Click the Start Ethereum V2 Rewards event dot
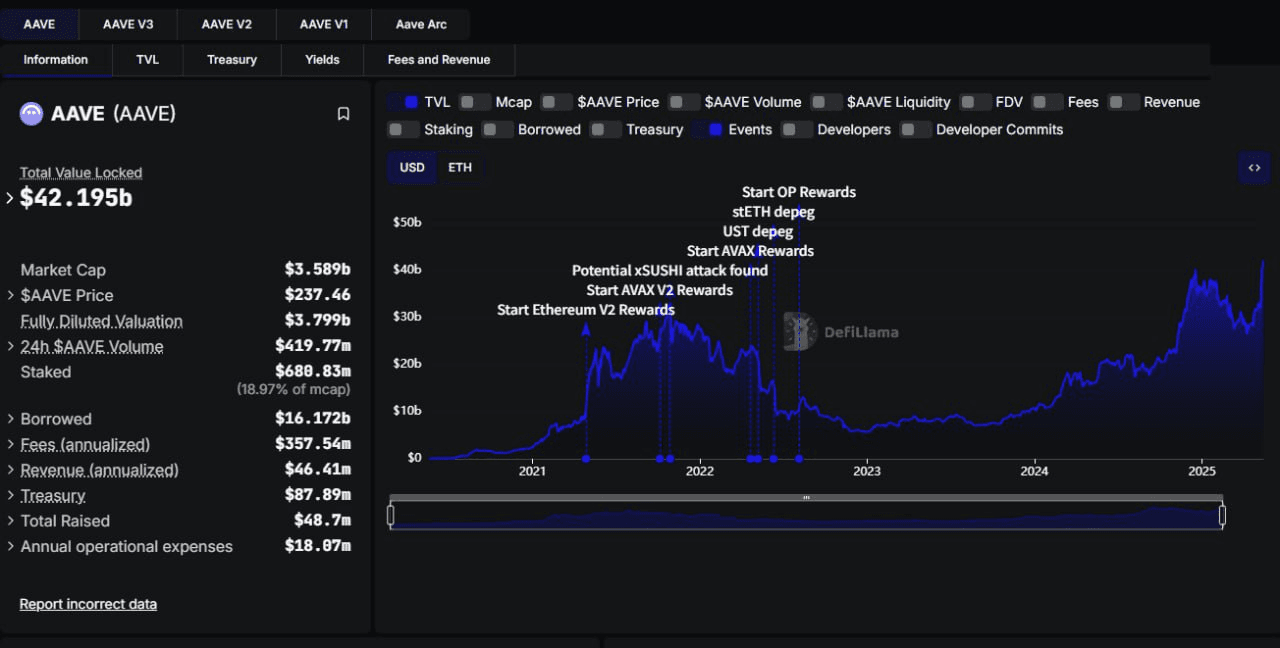 tap(586, 459)
